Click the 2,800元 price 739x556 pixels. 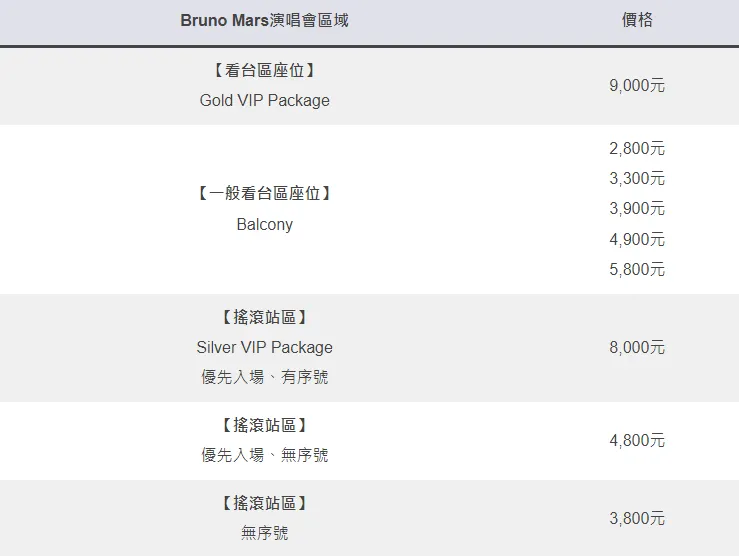[637, 148]
